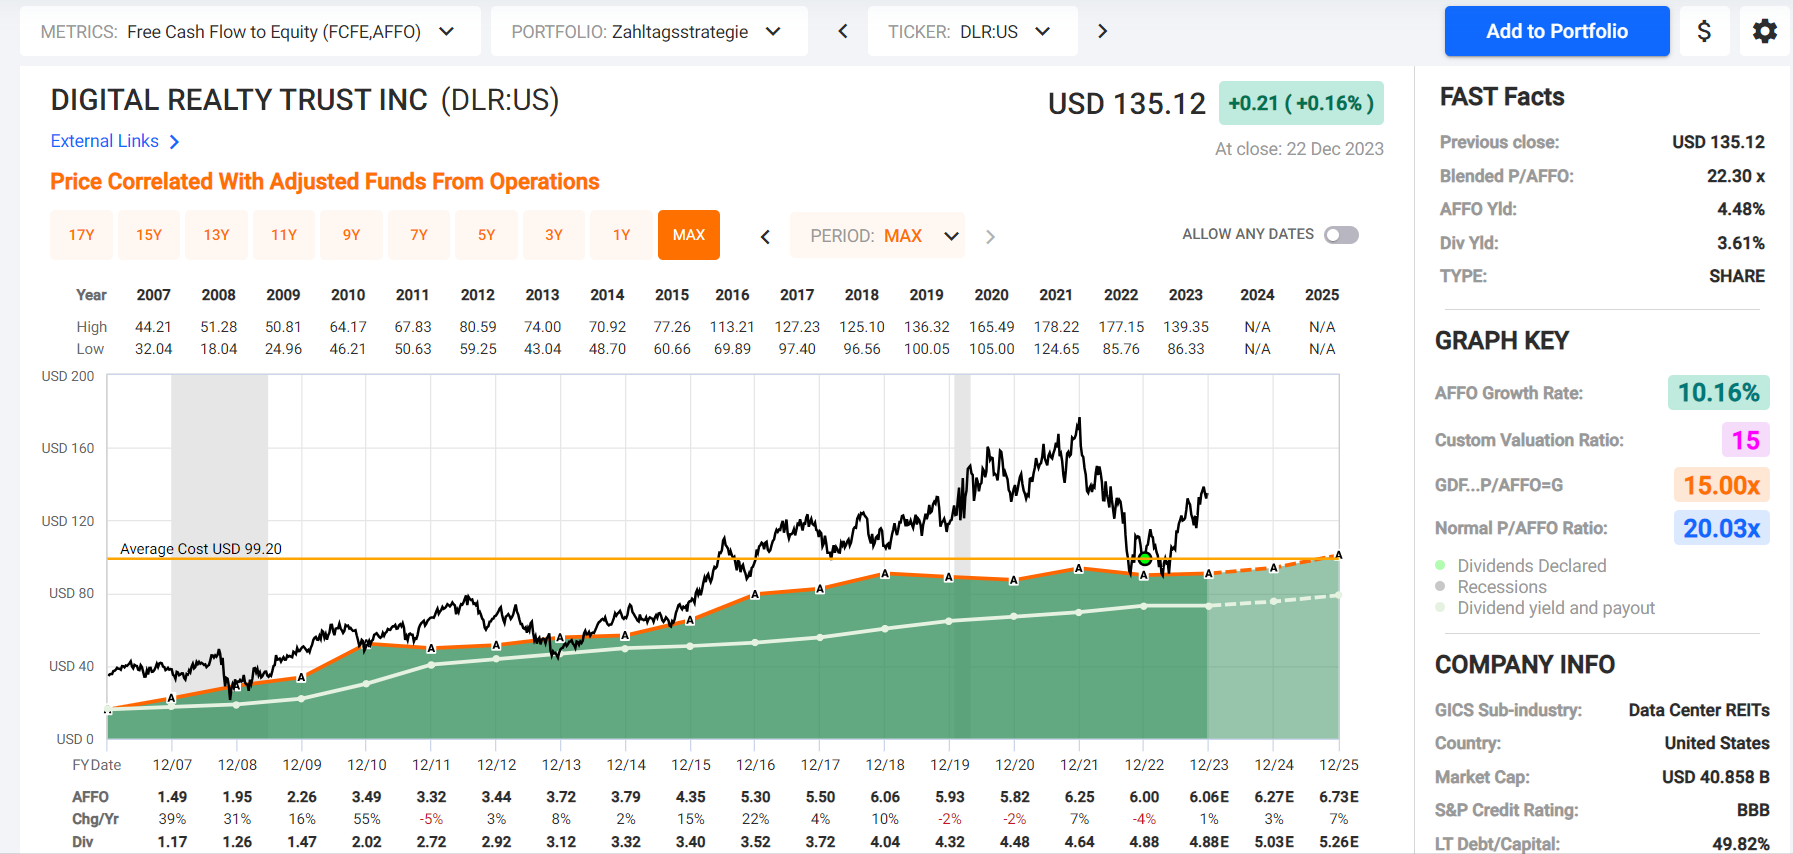Click S&P Credit Rating BBB value
This screenshot has width=1793, height=854.
(x=1753, y=810)
